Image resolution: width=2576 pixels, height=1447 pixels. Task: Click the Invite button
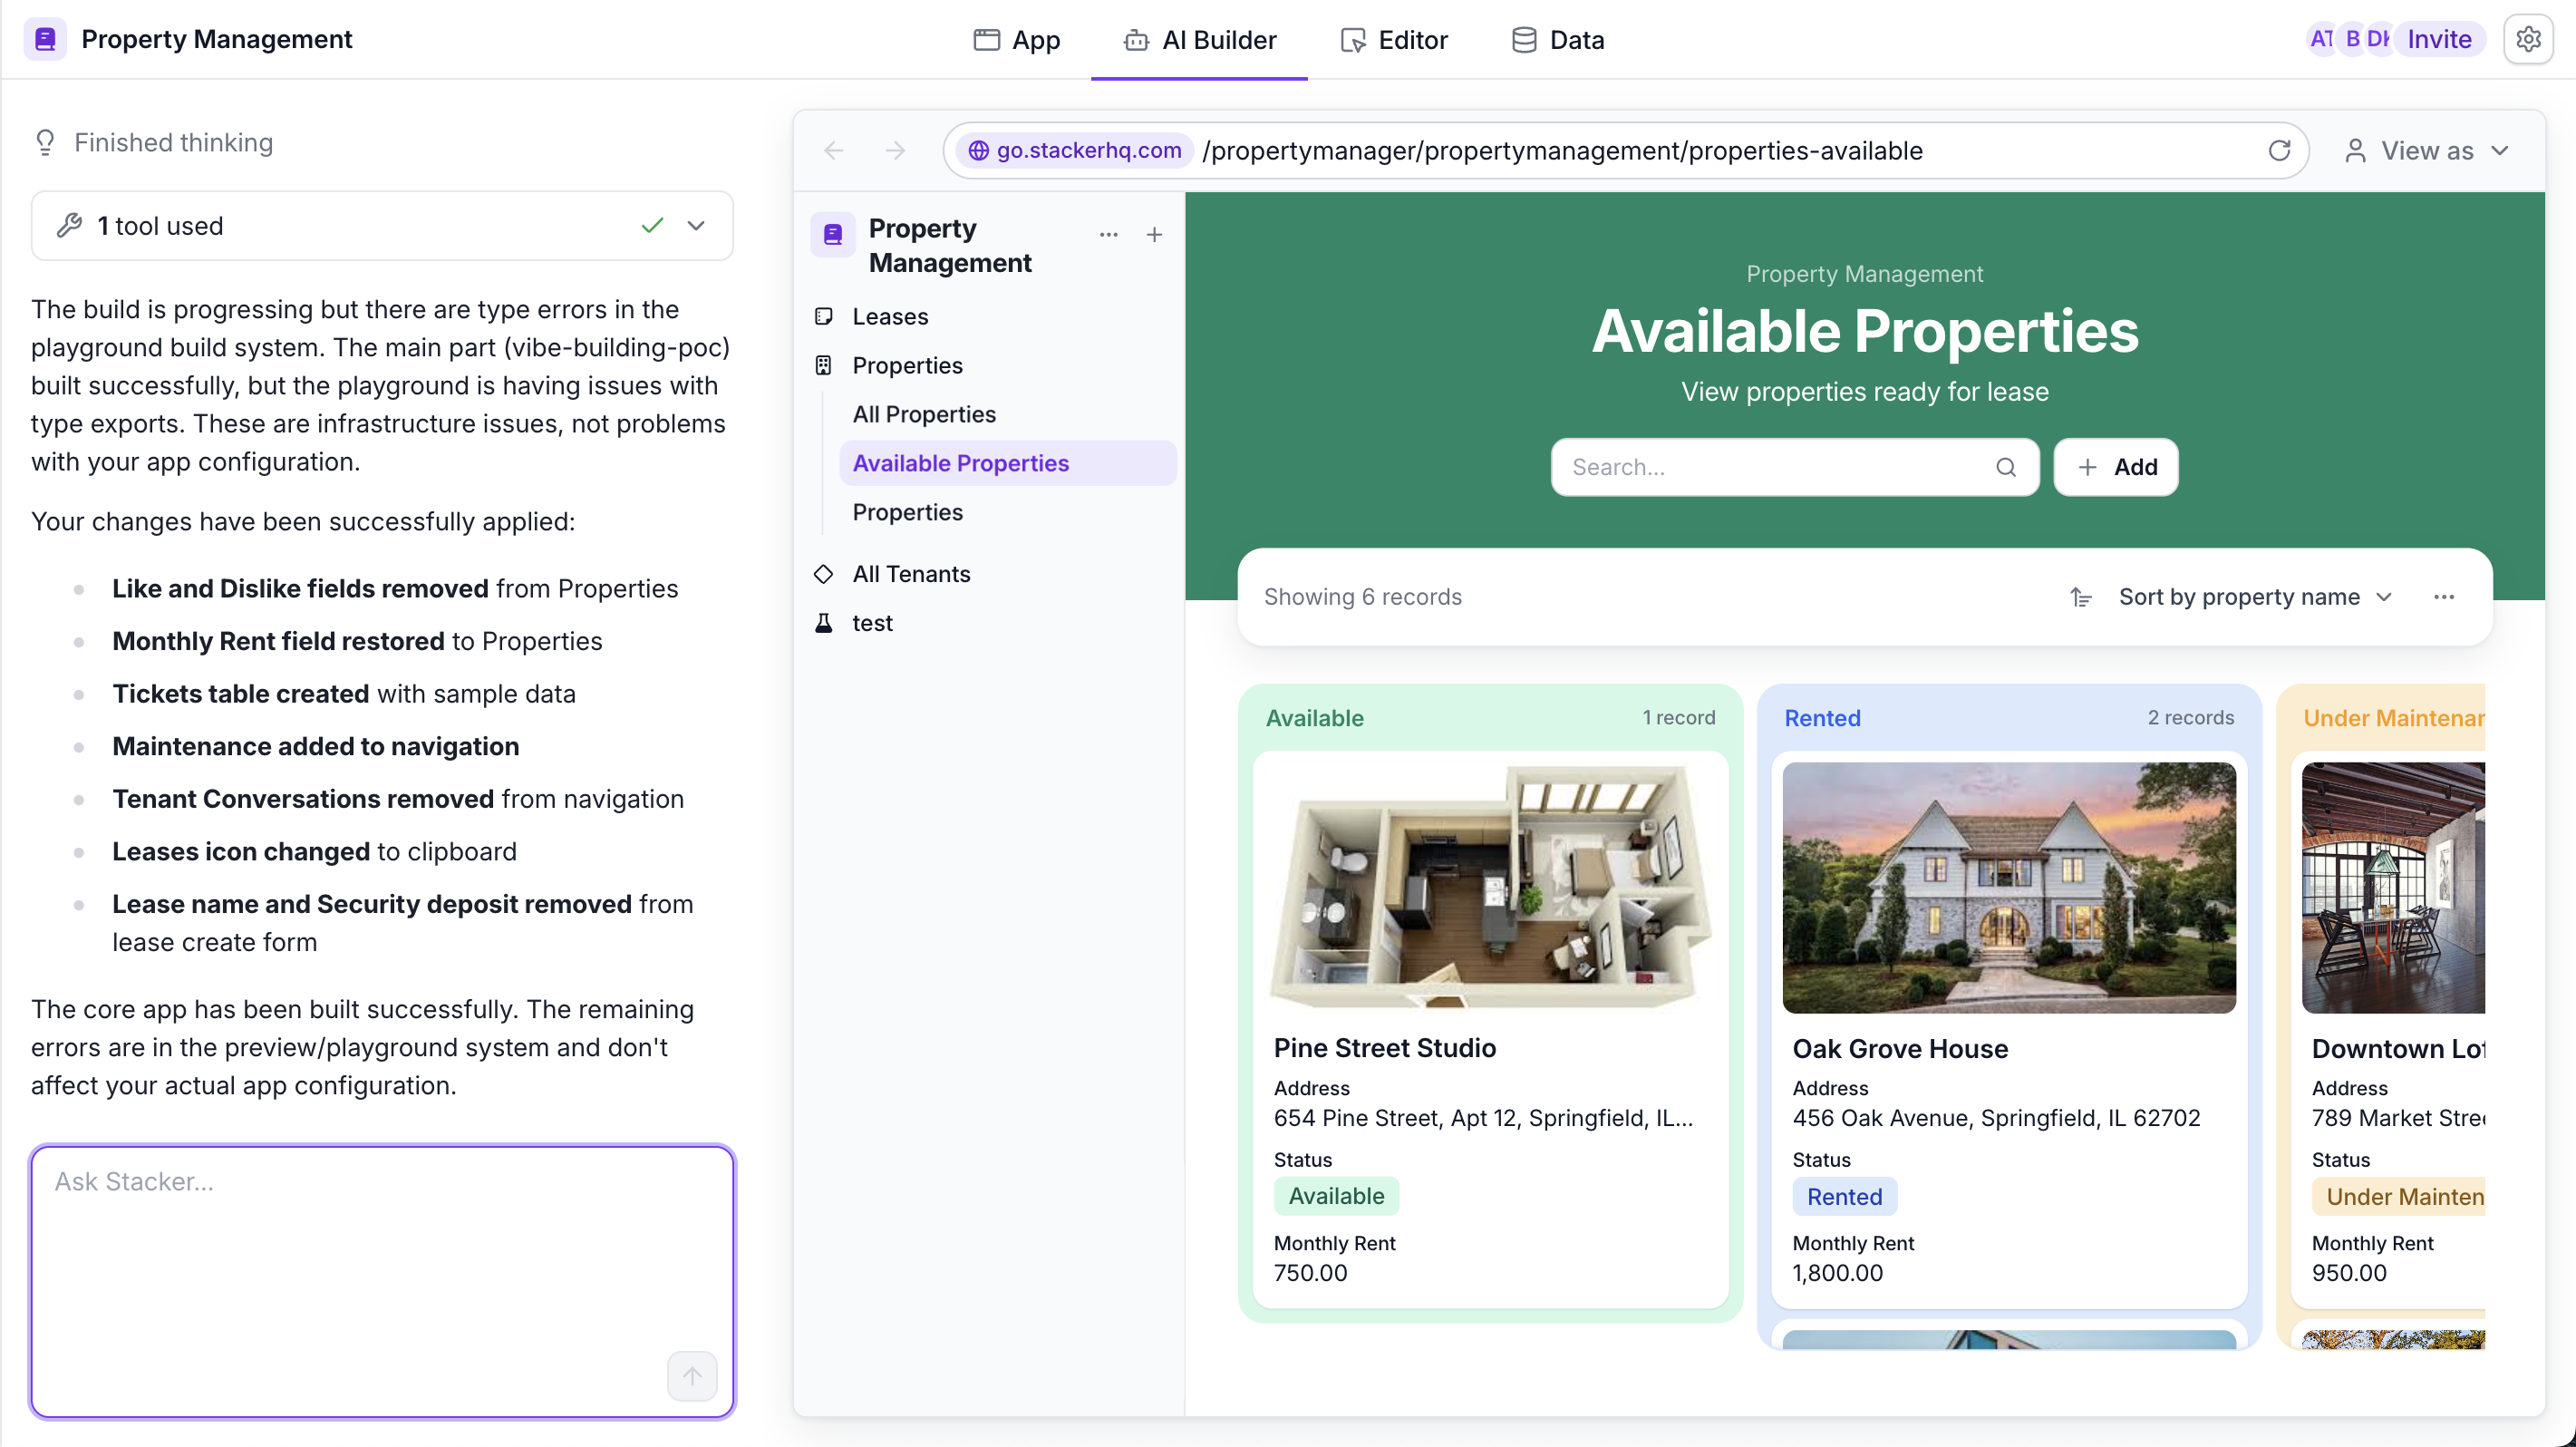(2438, 39)
